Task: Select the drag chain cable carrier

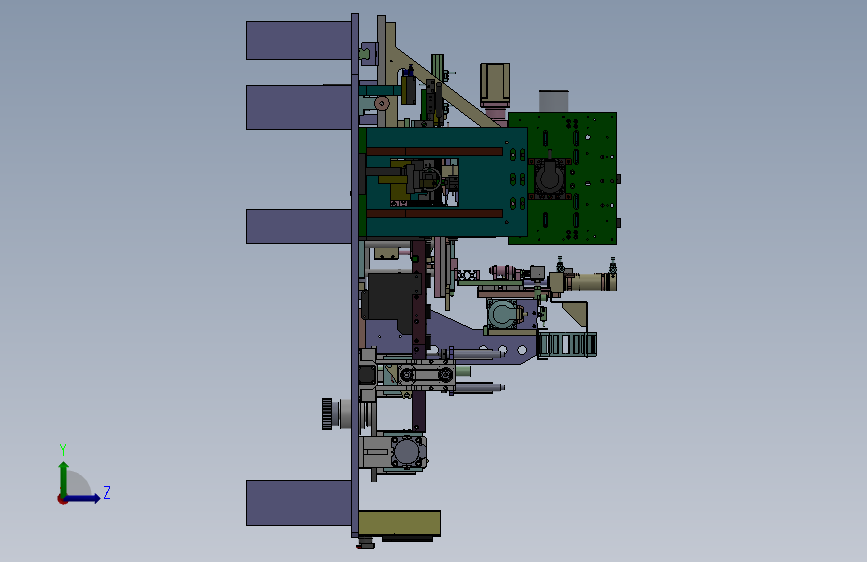Action: click(x=567, y=345)
